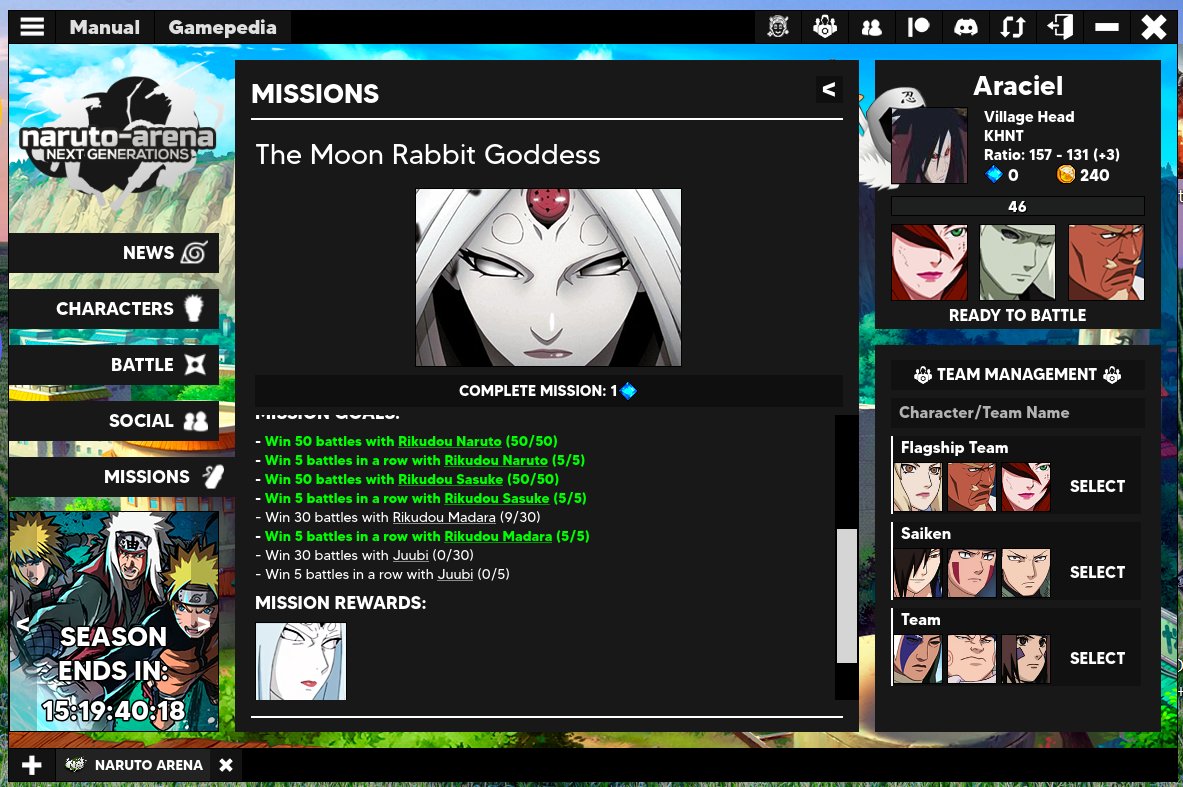
Task: Click the COMPLETE MISSION button
Action: 548,391
